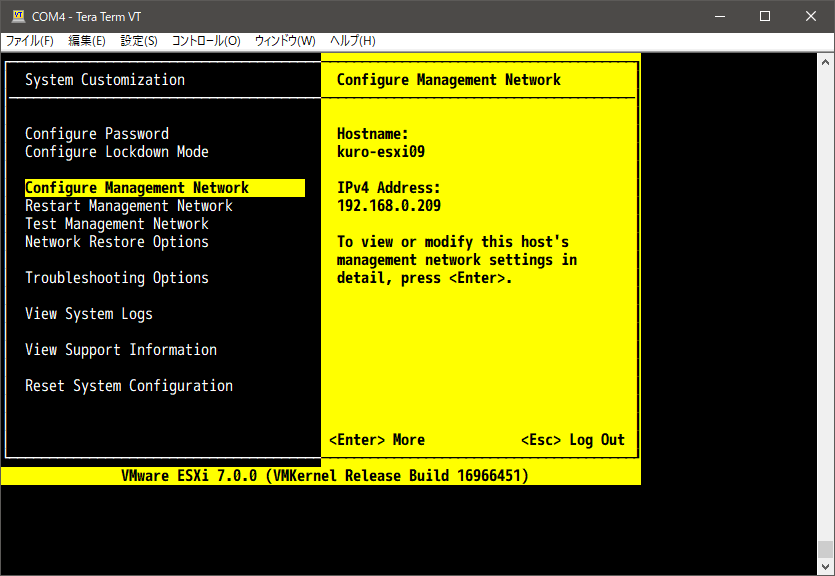The width and height of the screenshot is (835, 576).
Task: Select Reset System Configuration
Action: click(x=129, y=386)
